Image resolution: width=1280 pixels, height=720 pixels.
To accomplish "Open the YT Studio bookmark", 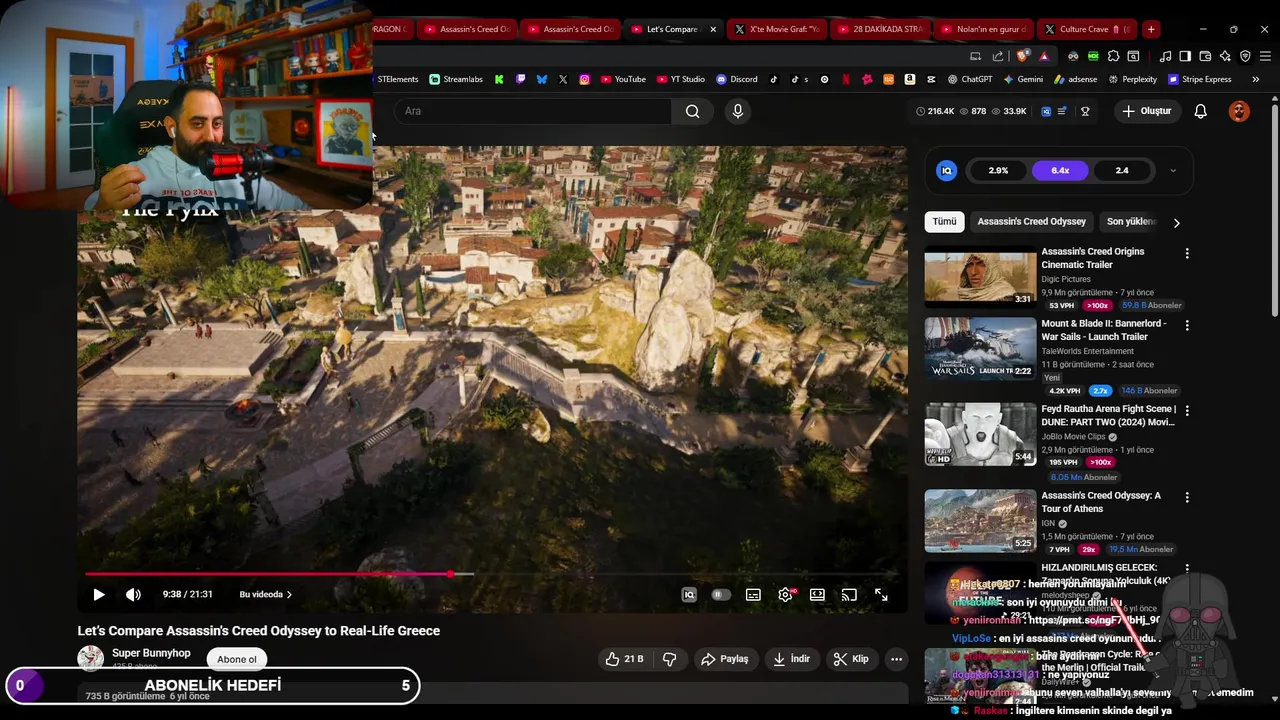I will [x=681, y=79].
